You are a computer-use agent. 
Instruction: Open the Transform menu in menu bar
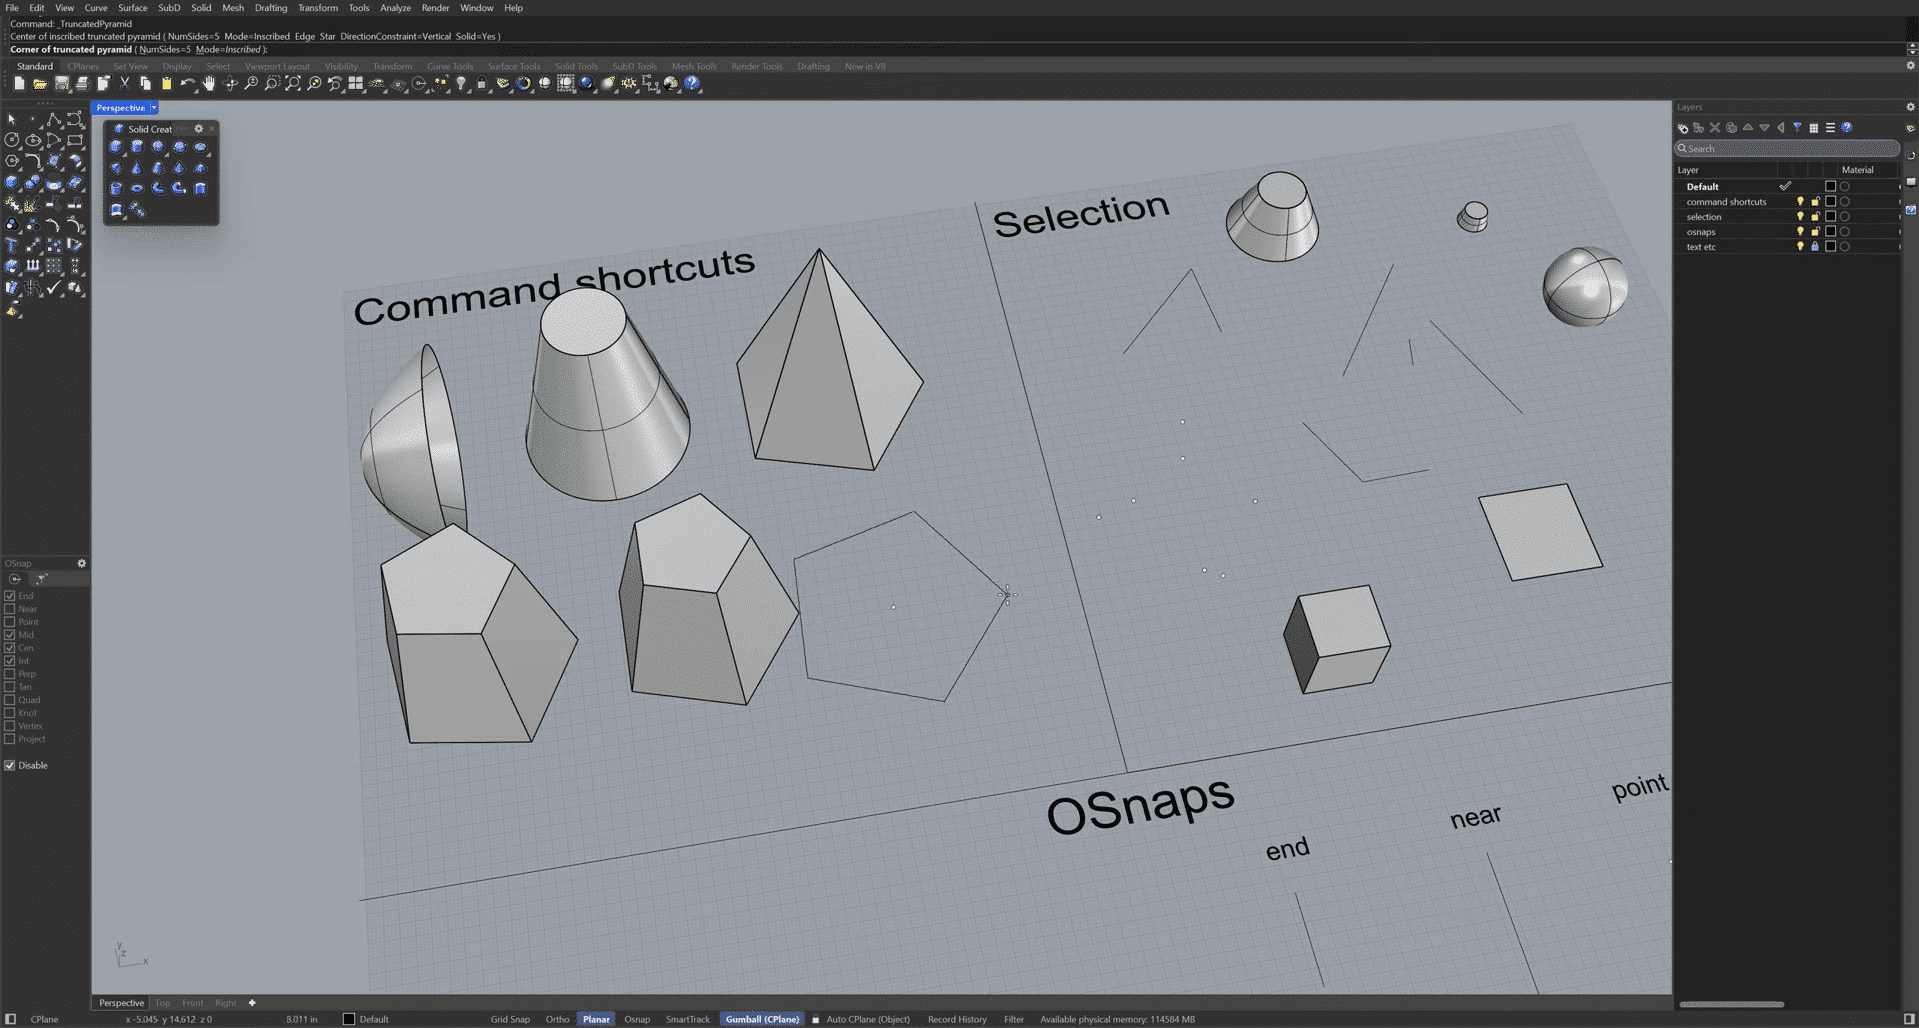click(x=317, y=8)
